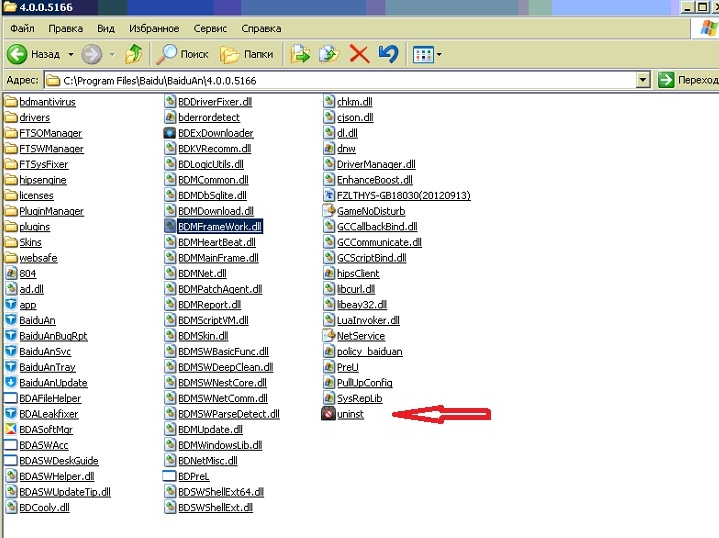The height and width of the screenshot is (538, 719).
Task: Click the Copy To folder toolbar icon
Action: click(330, 54)
